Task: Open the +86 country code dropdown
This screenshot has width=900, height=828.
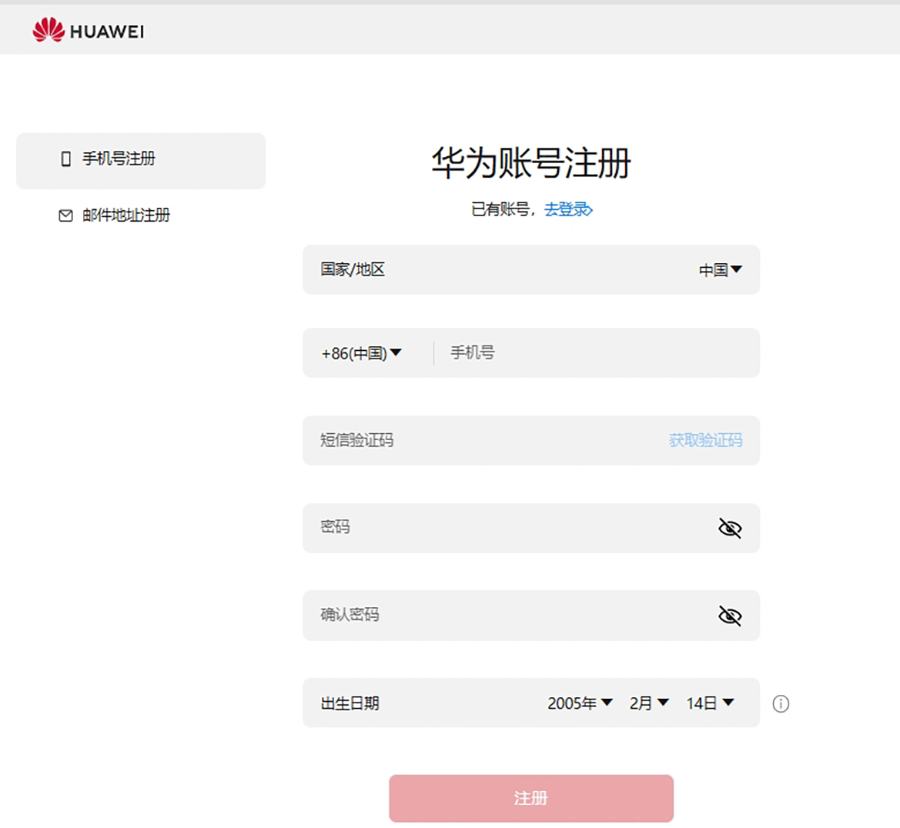Action: [x=363, y=352]
